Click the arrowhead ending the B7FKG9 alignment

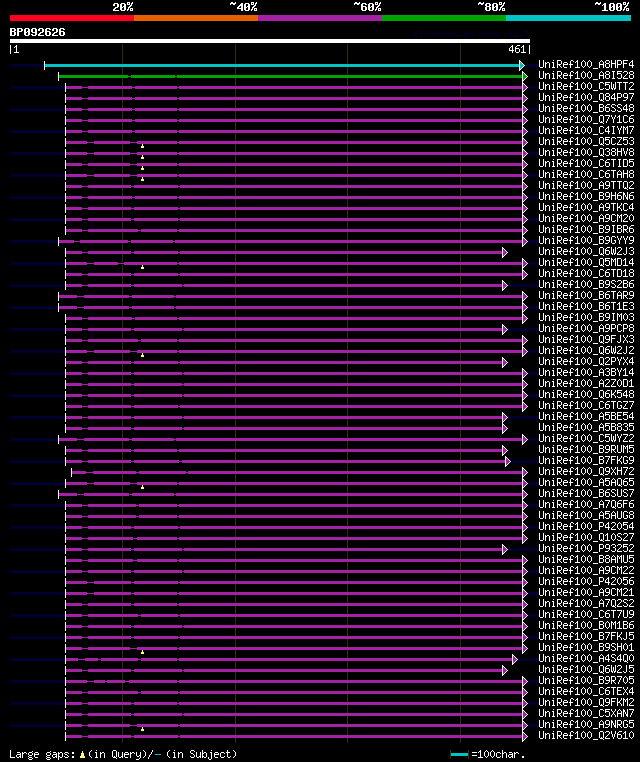click(508, 461)
